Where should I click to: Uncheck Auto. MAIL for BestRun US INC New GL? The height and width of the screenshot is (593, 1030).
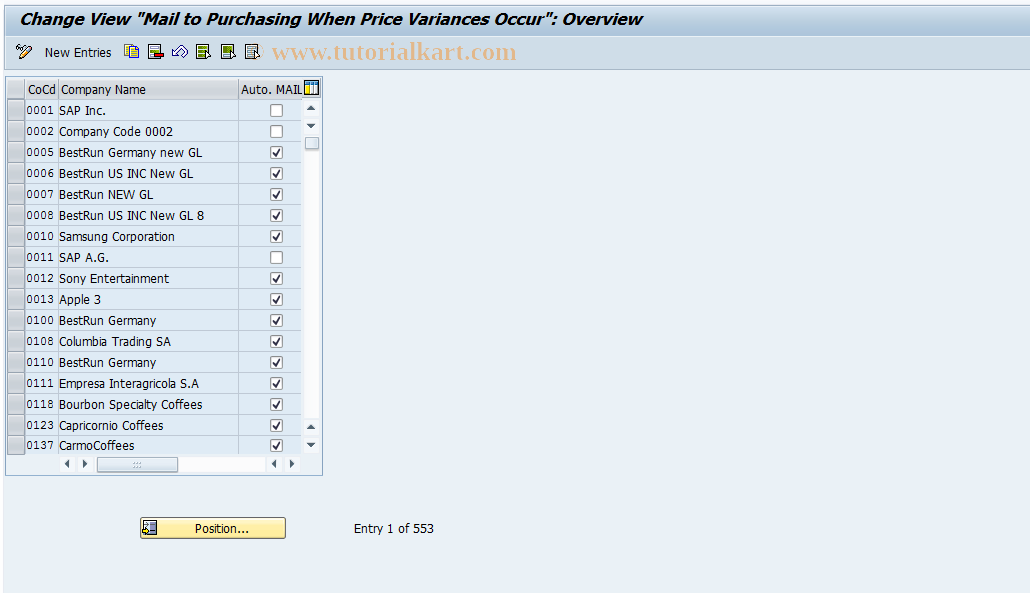pyautogui.click(x=277, y=173)
